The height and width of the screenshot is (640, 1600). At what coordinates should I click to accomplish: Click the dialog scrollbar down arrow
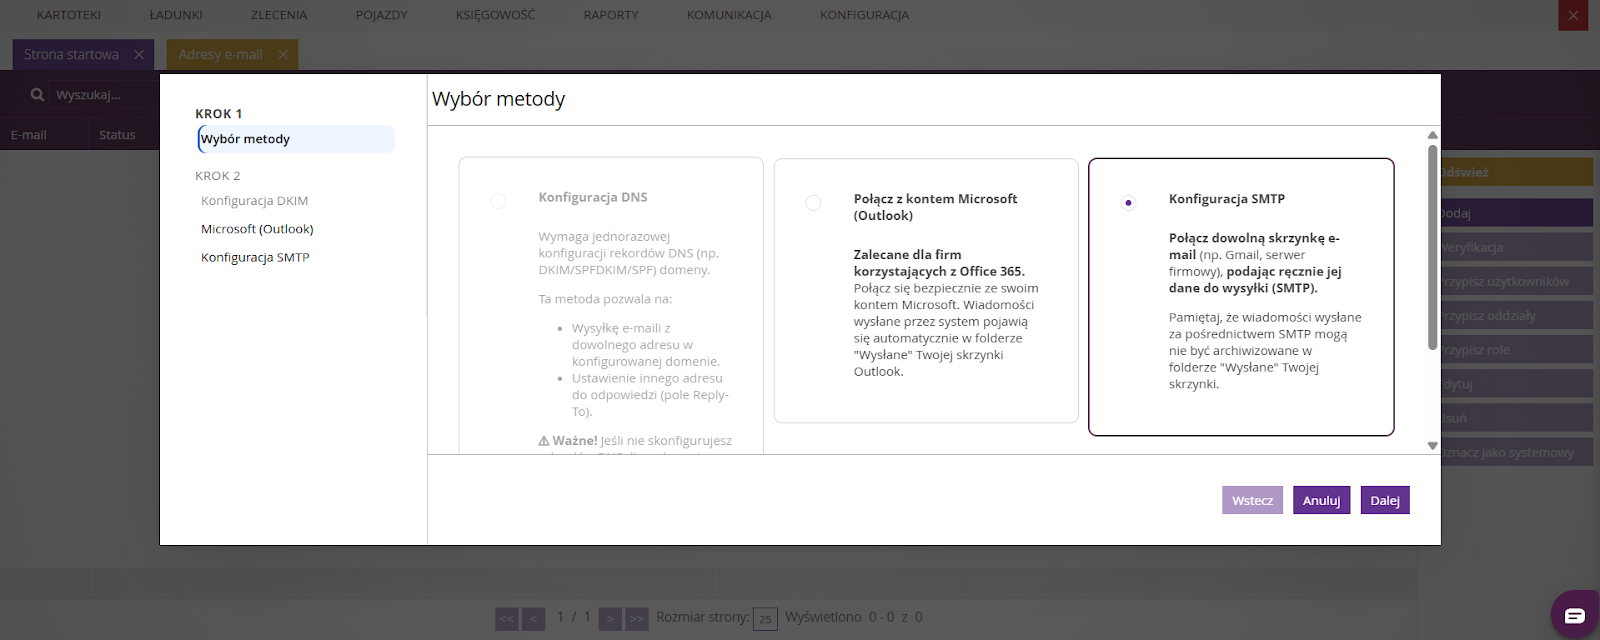pyautogui.click(x=1432, y=446)
